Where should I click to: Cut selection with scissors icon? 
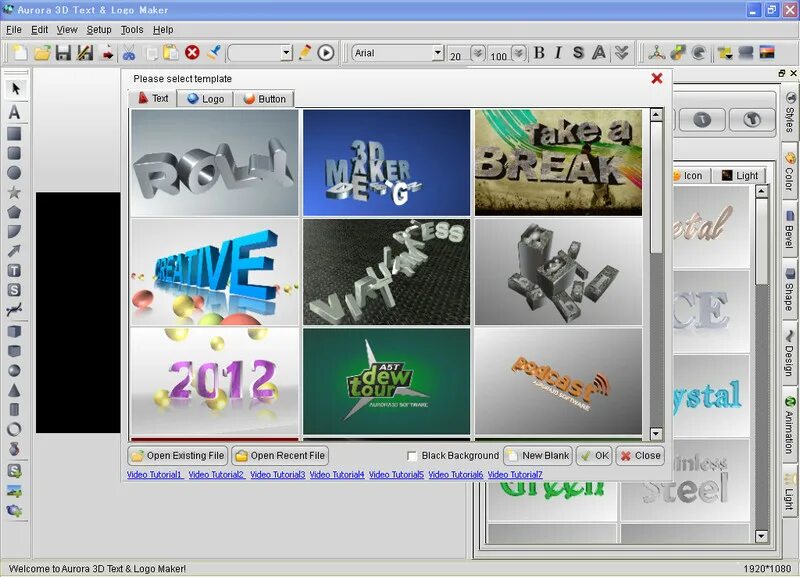coord(129,53)
